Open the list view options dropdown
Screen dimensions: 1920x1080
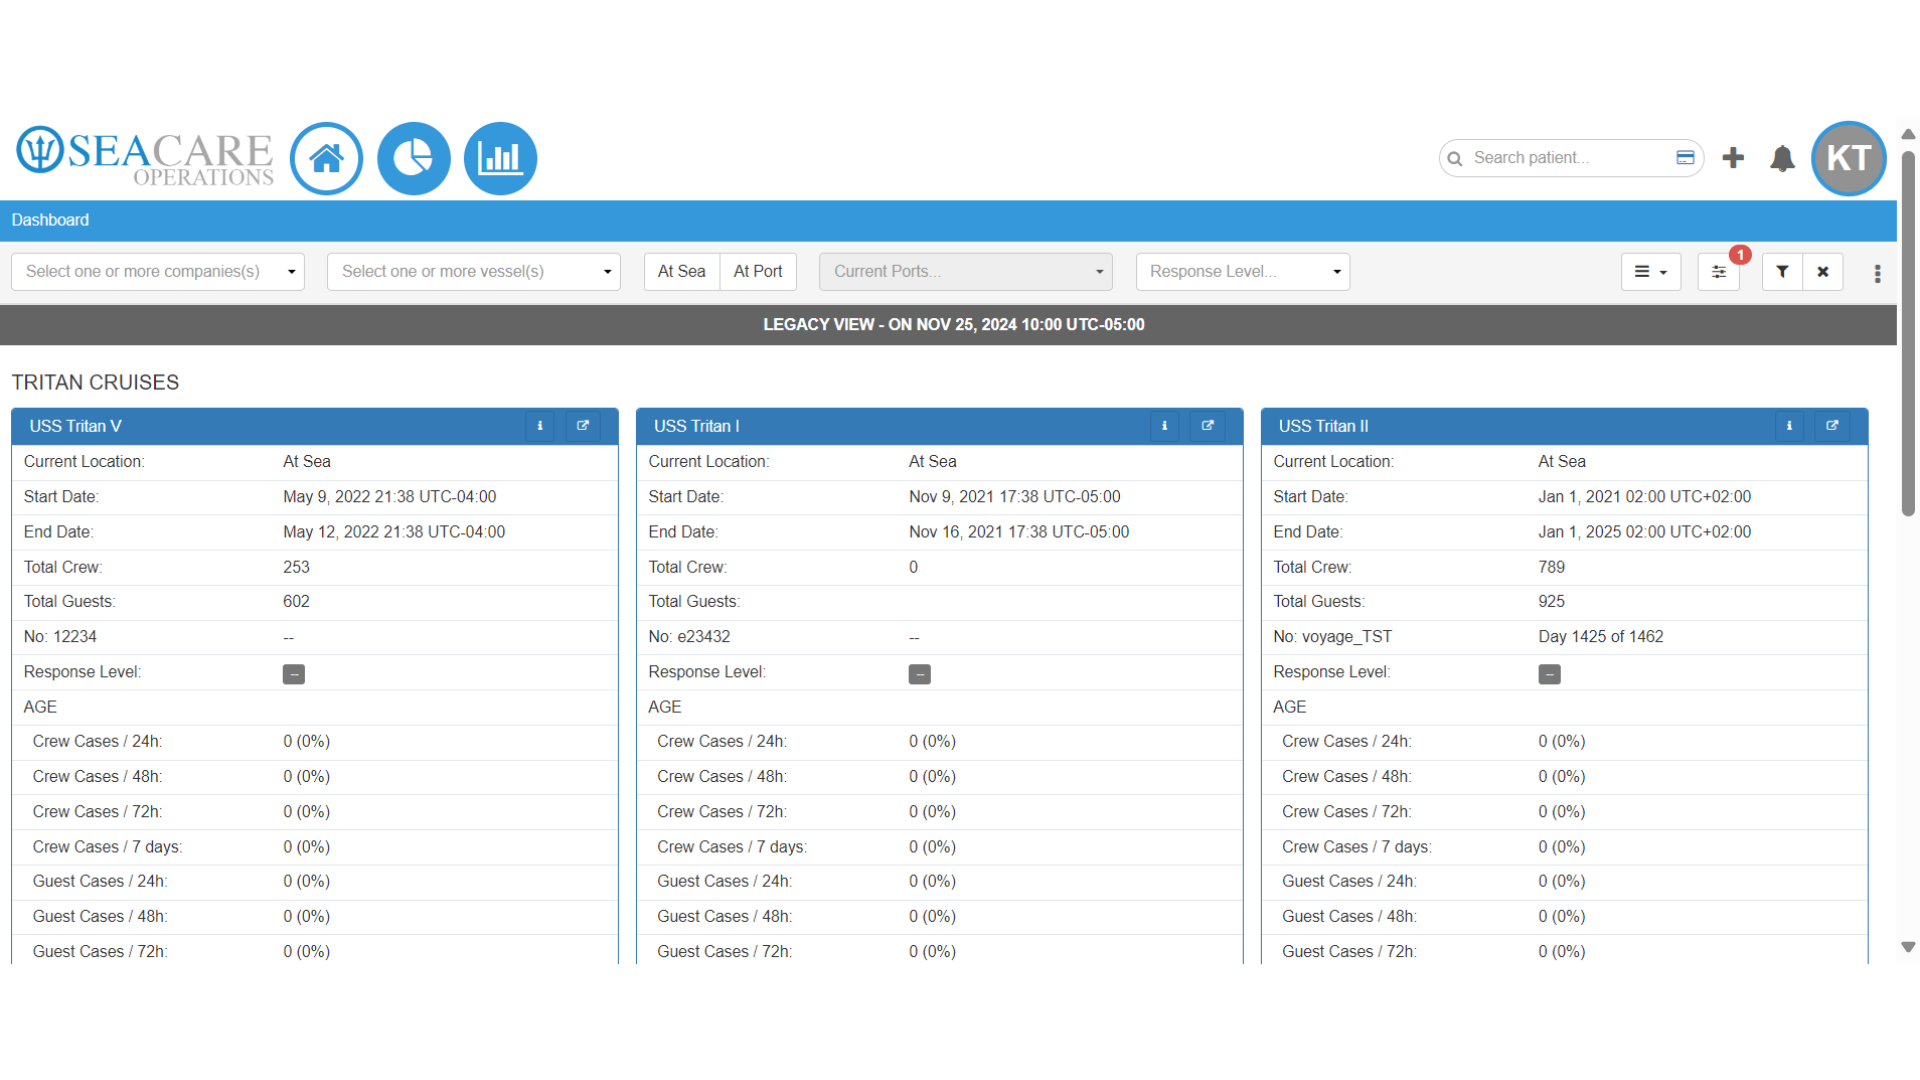(1651, 272)
